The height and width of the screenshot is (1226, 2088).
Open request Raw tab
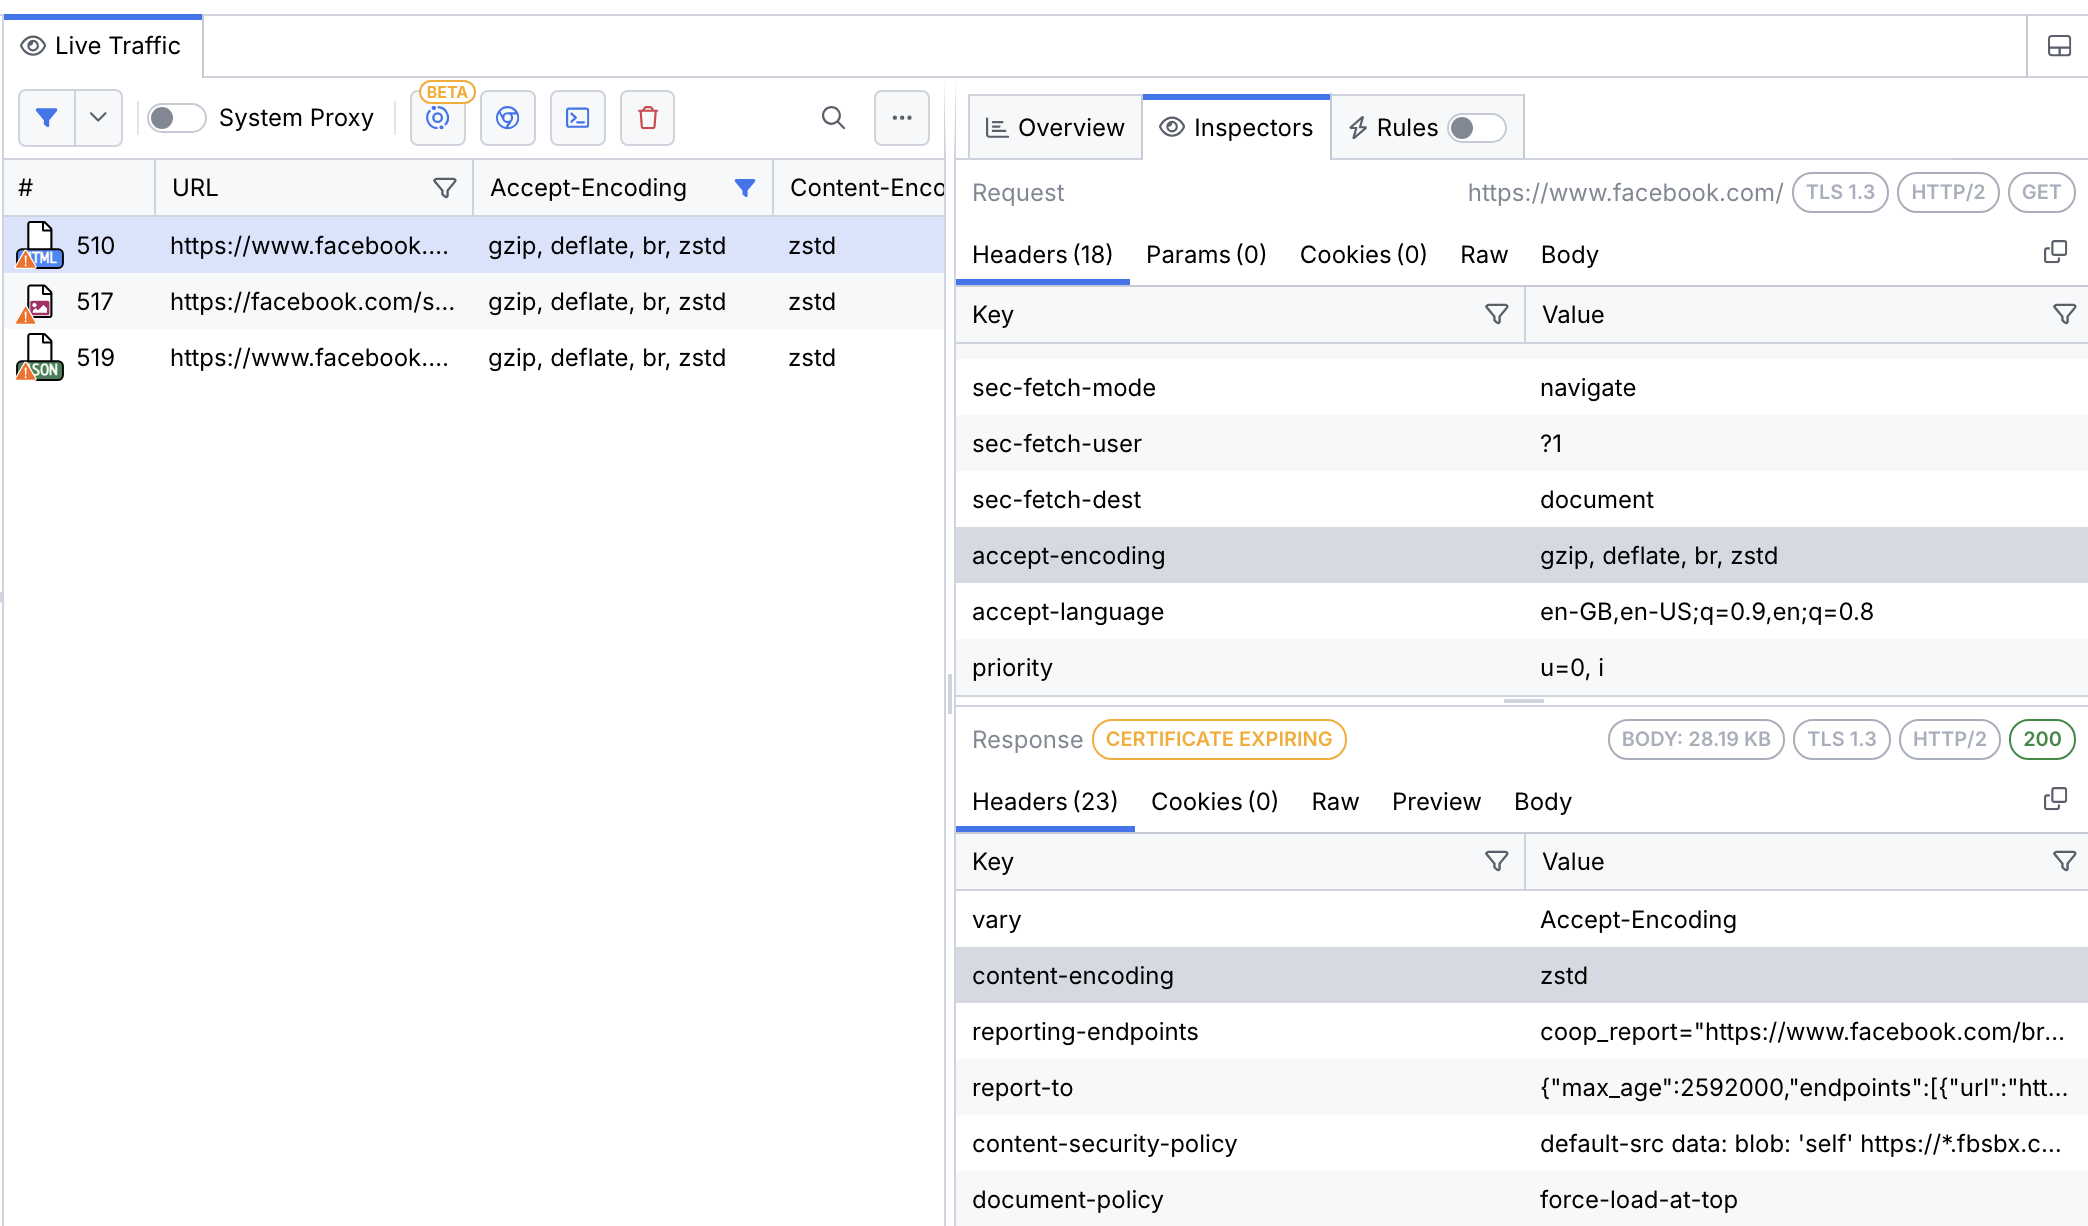[1484, 255]
